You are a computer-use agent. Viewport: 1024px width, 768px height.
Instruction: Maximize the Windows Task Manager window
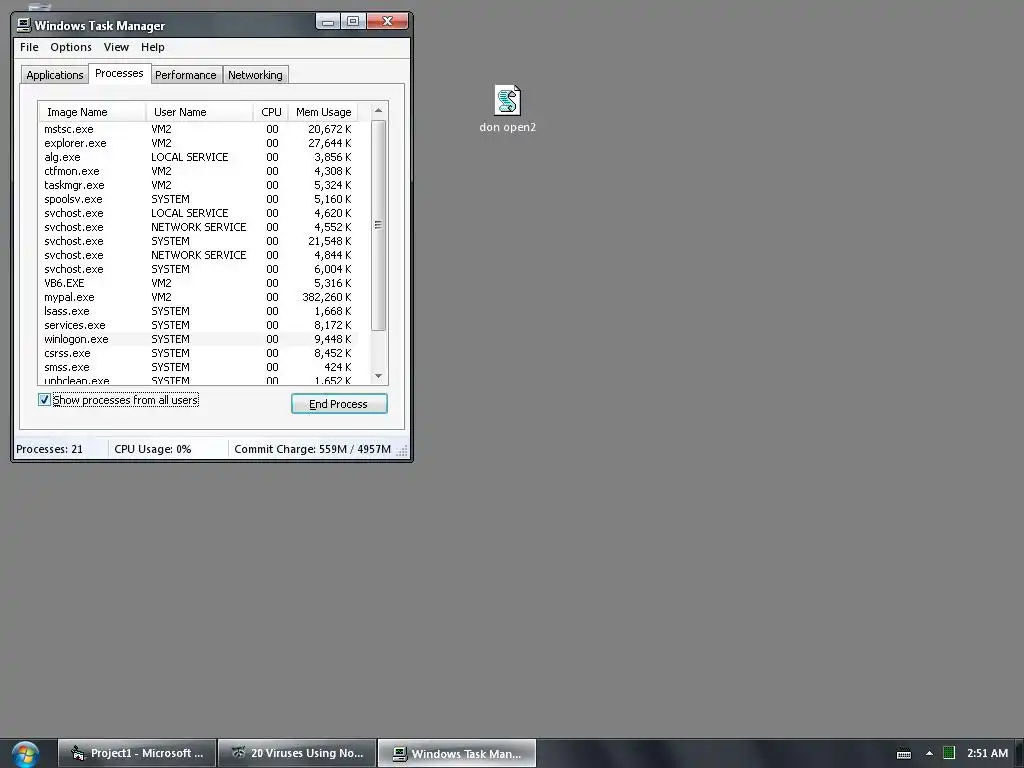point(353,22)
